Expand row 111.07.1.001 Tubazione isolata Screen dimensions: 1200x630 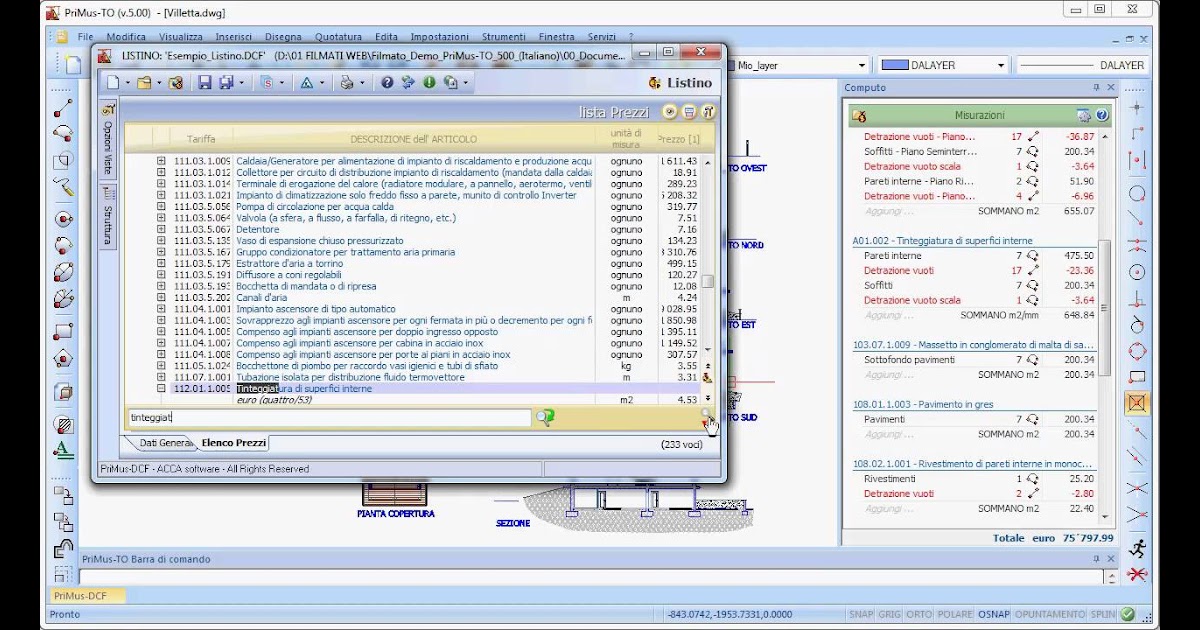[161, 377]
